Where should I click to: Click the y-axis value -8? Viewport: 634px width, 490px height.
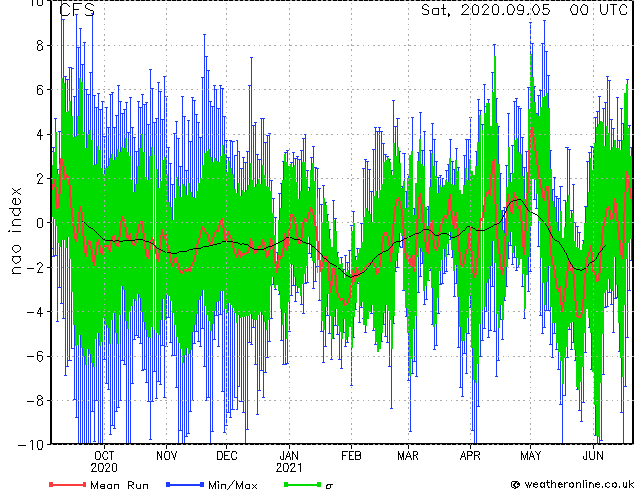(x=35, y=401)
